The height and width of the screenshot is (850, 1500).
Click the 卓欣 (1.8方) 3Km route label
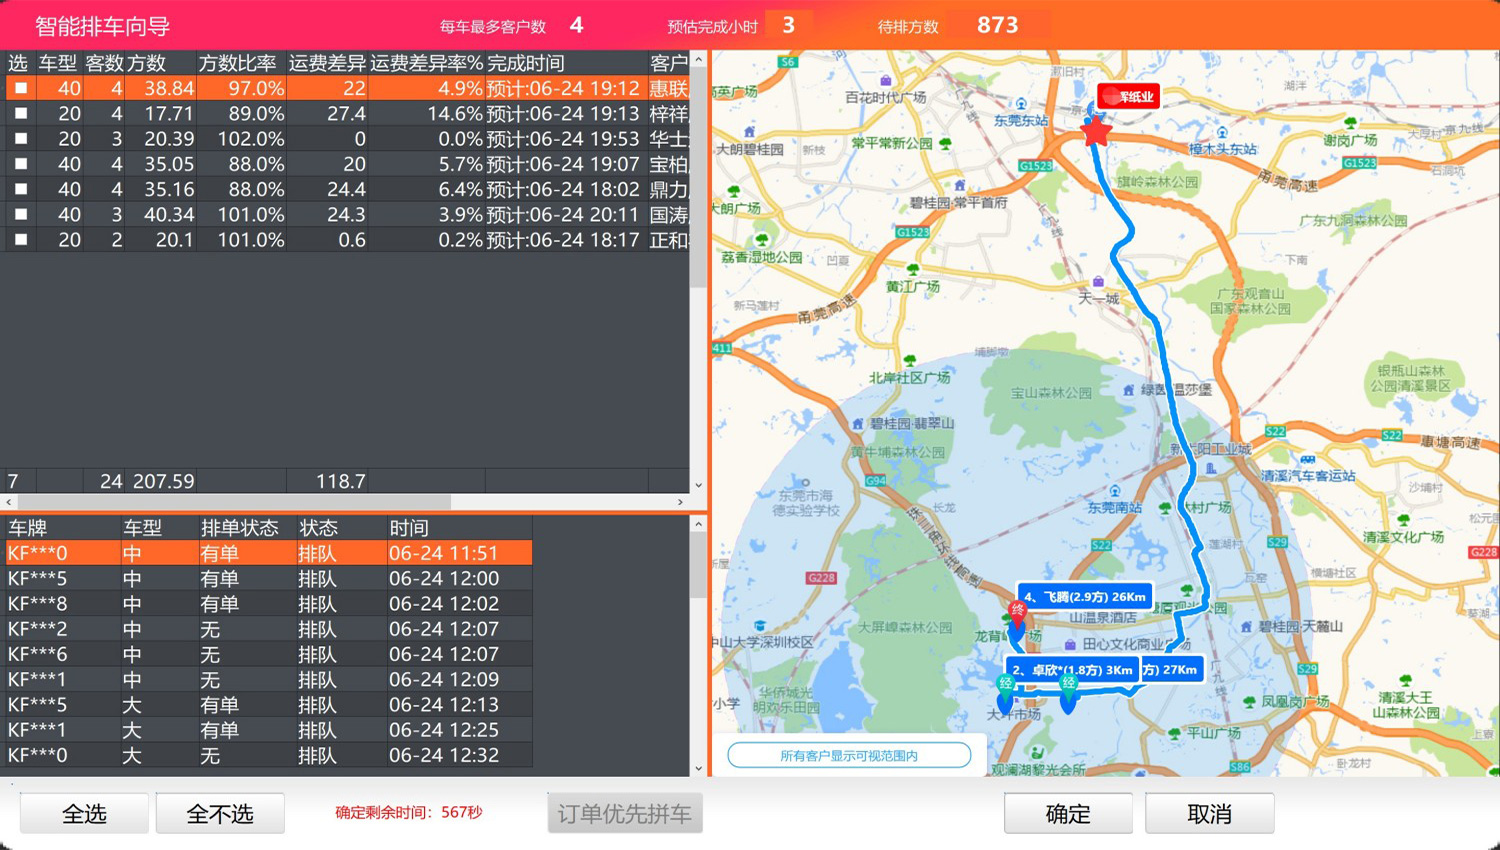(x=1072, y=670)
